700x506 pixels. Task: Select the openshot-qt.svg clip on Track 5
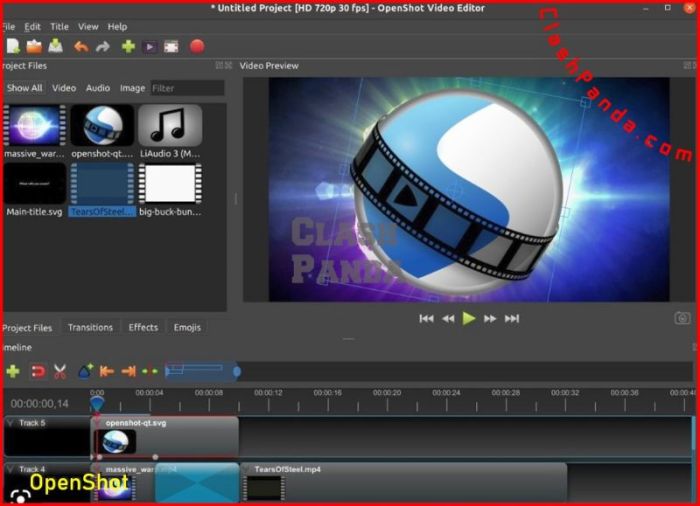(165, 438)
